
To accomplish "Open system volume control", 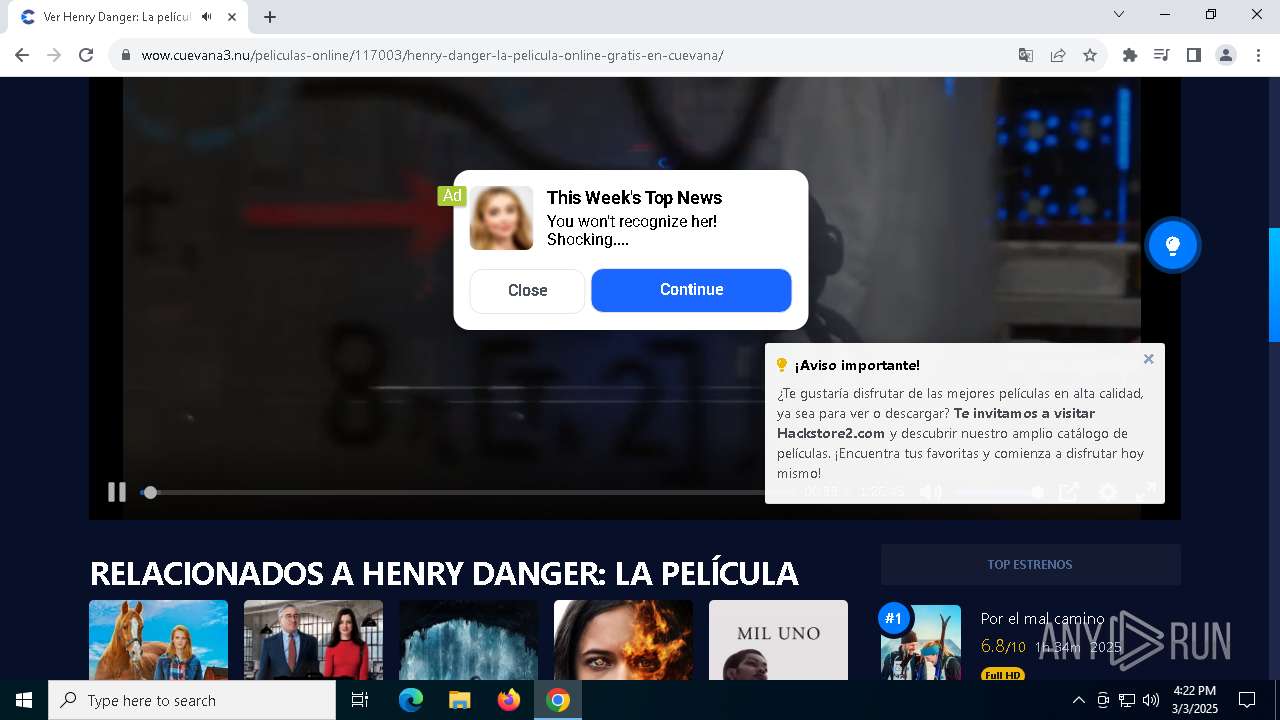I will click(x=1151, y=700).
